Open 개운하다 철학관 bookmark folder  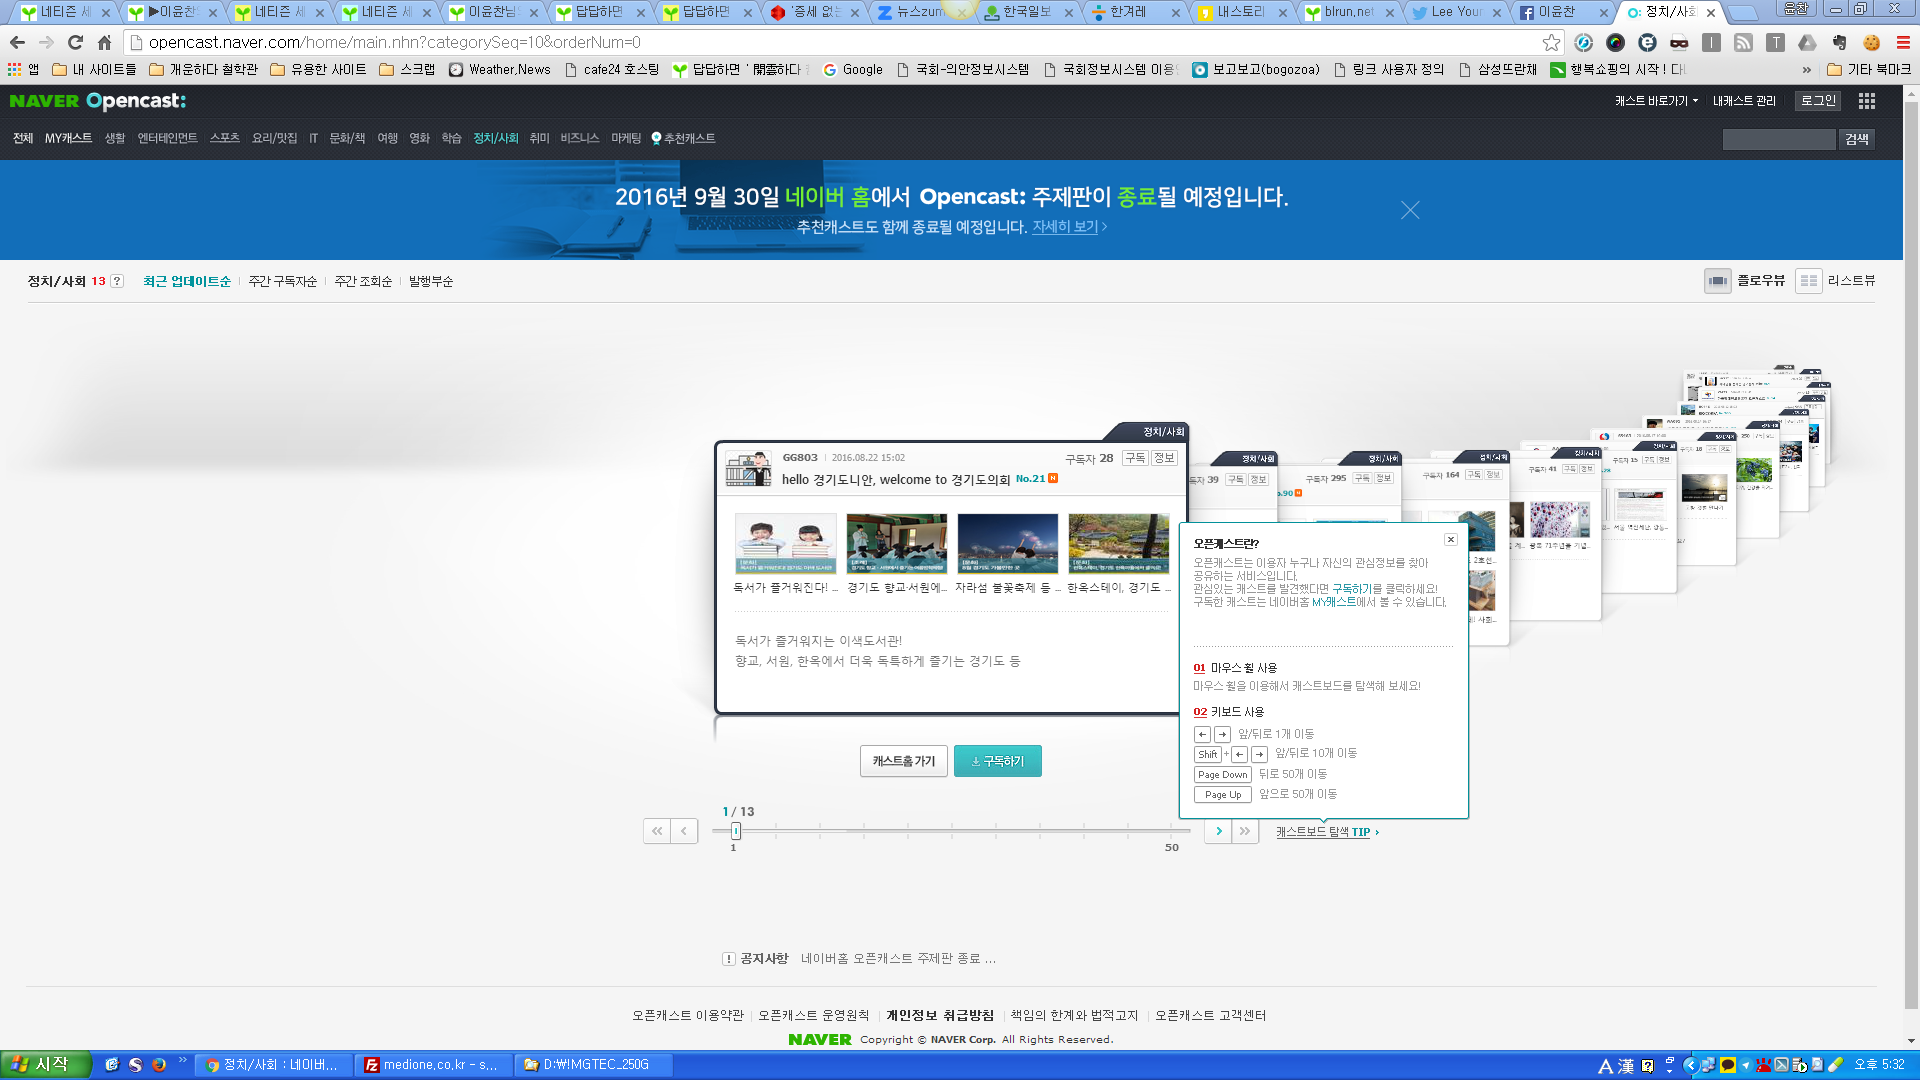pyautogui.click(x=203, y=70)
